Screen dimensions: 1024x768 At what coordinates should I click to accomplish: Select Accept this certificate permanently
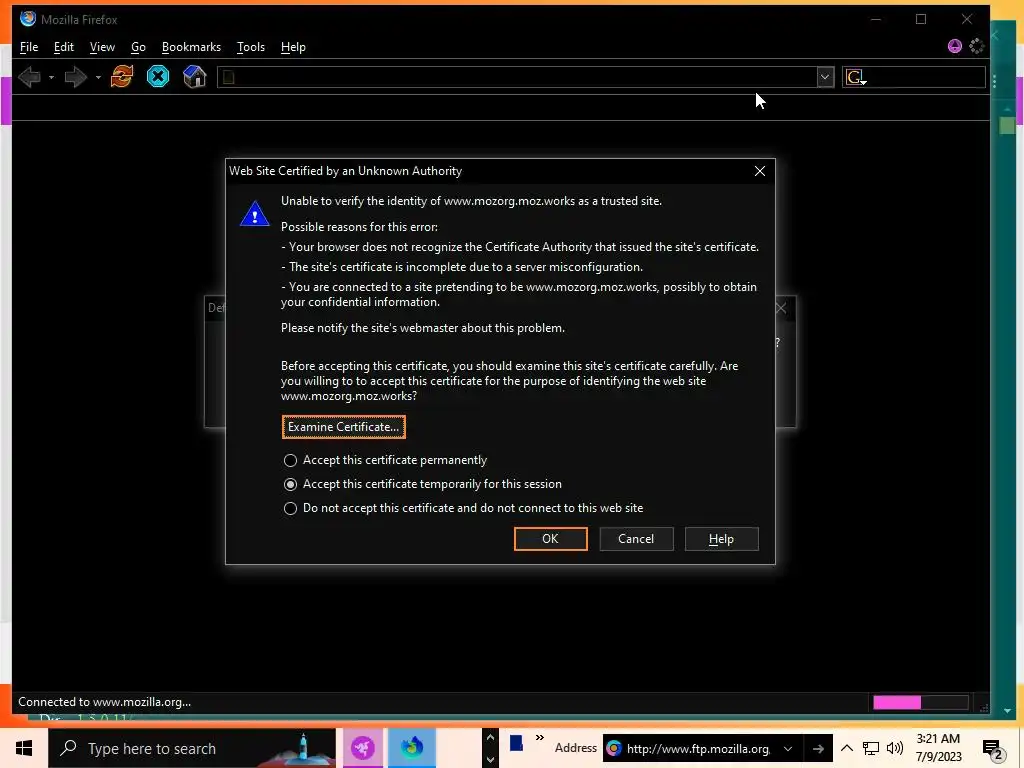(x=290, y=460)
